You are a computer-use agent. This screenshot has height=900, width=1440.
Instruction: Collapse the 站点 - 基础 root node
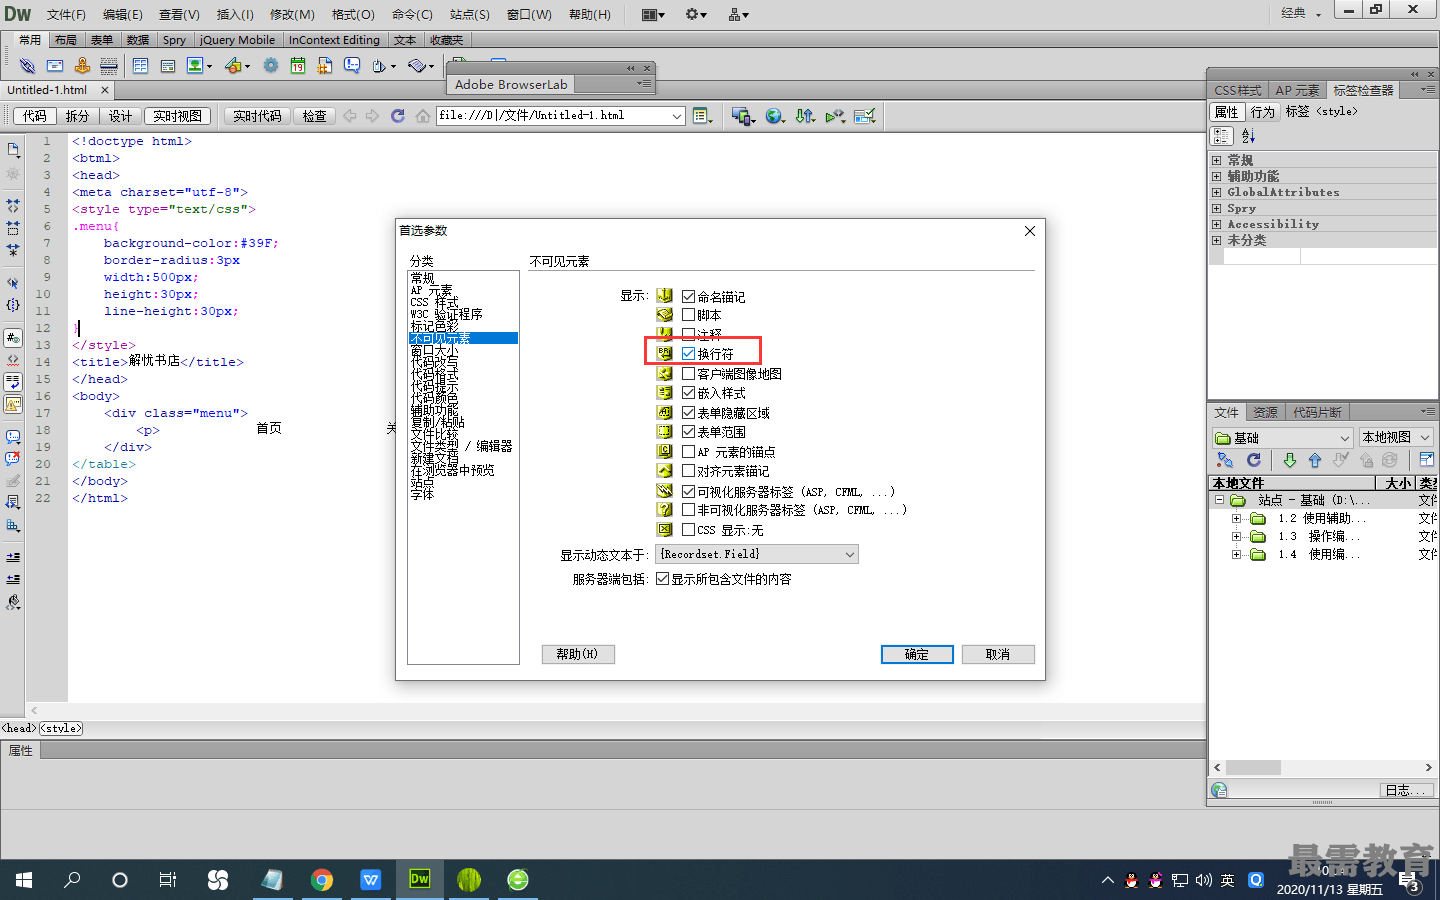point(1219,500)
